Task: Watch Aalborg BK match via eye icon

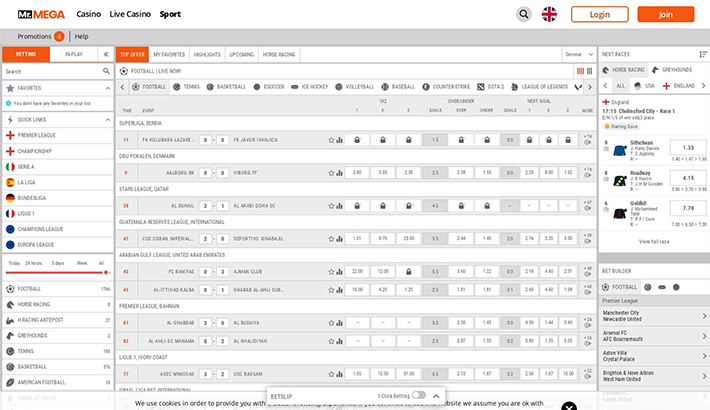Action: pyautogui.click(x=587, y=176)
